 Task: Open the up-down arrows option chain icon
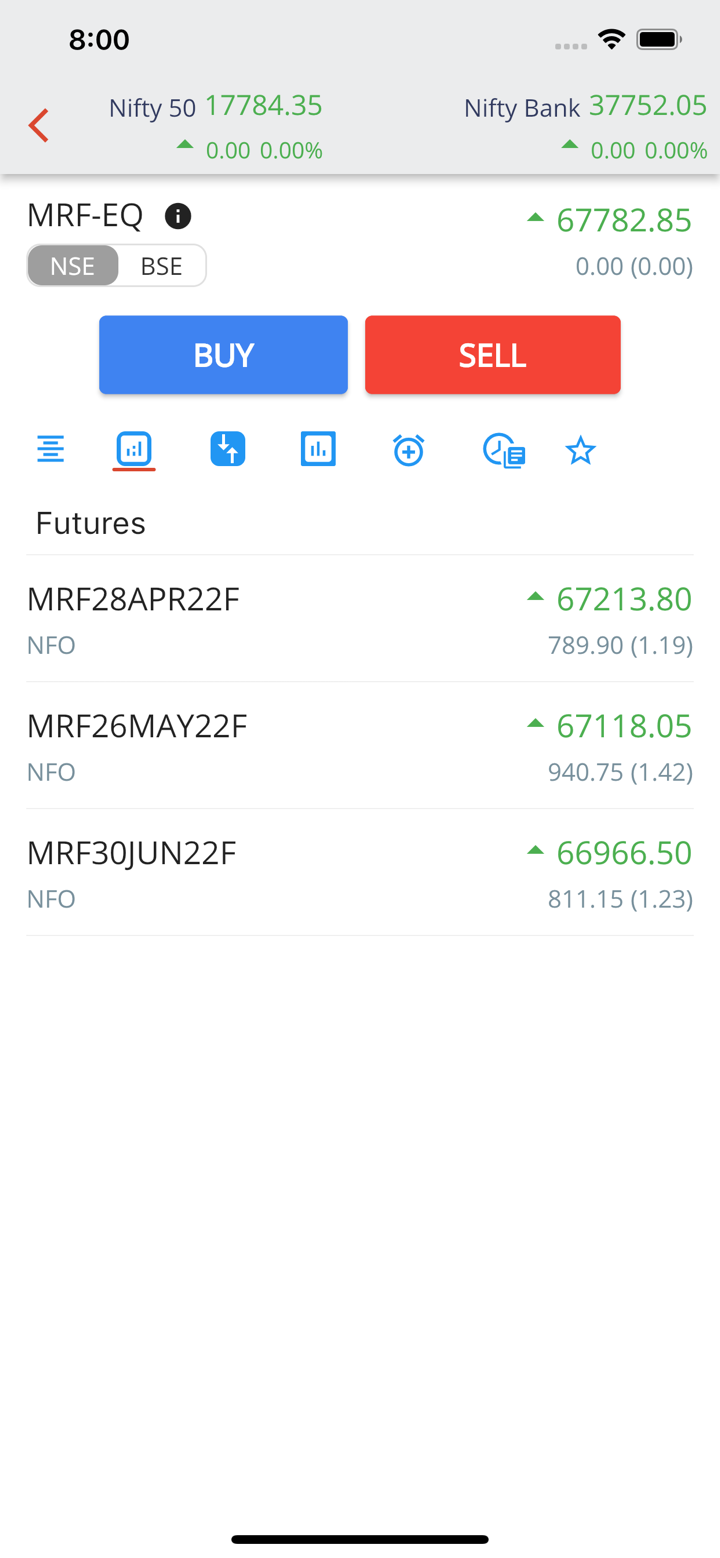click(x=228, y=449)
